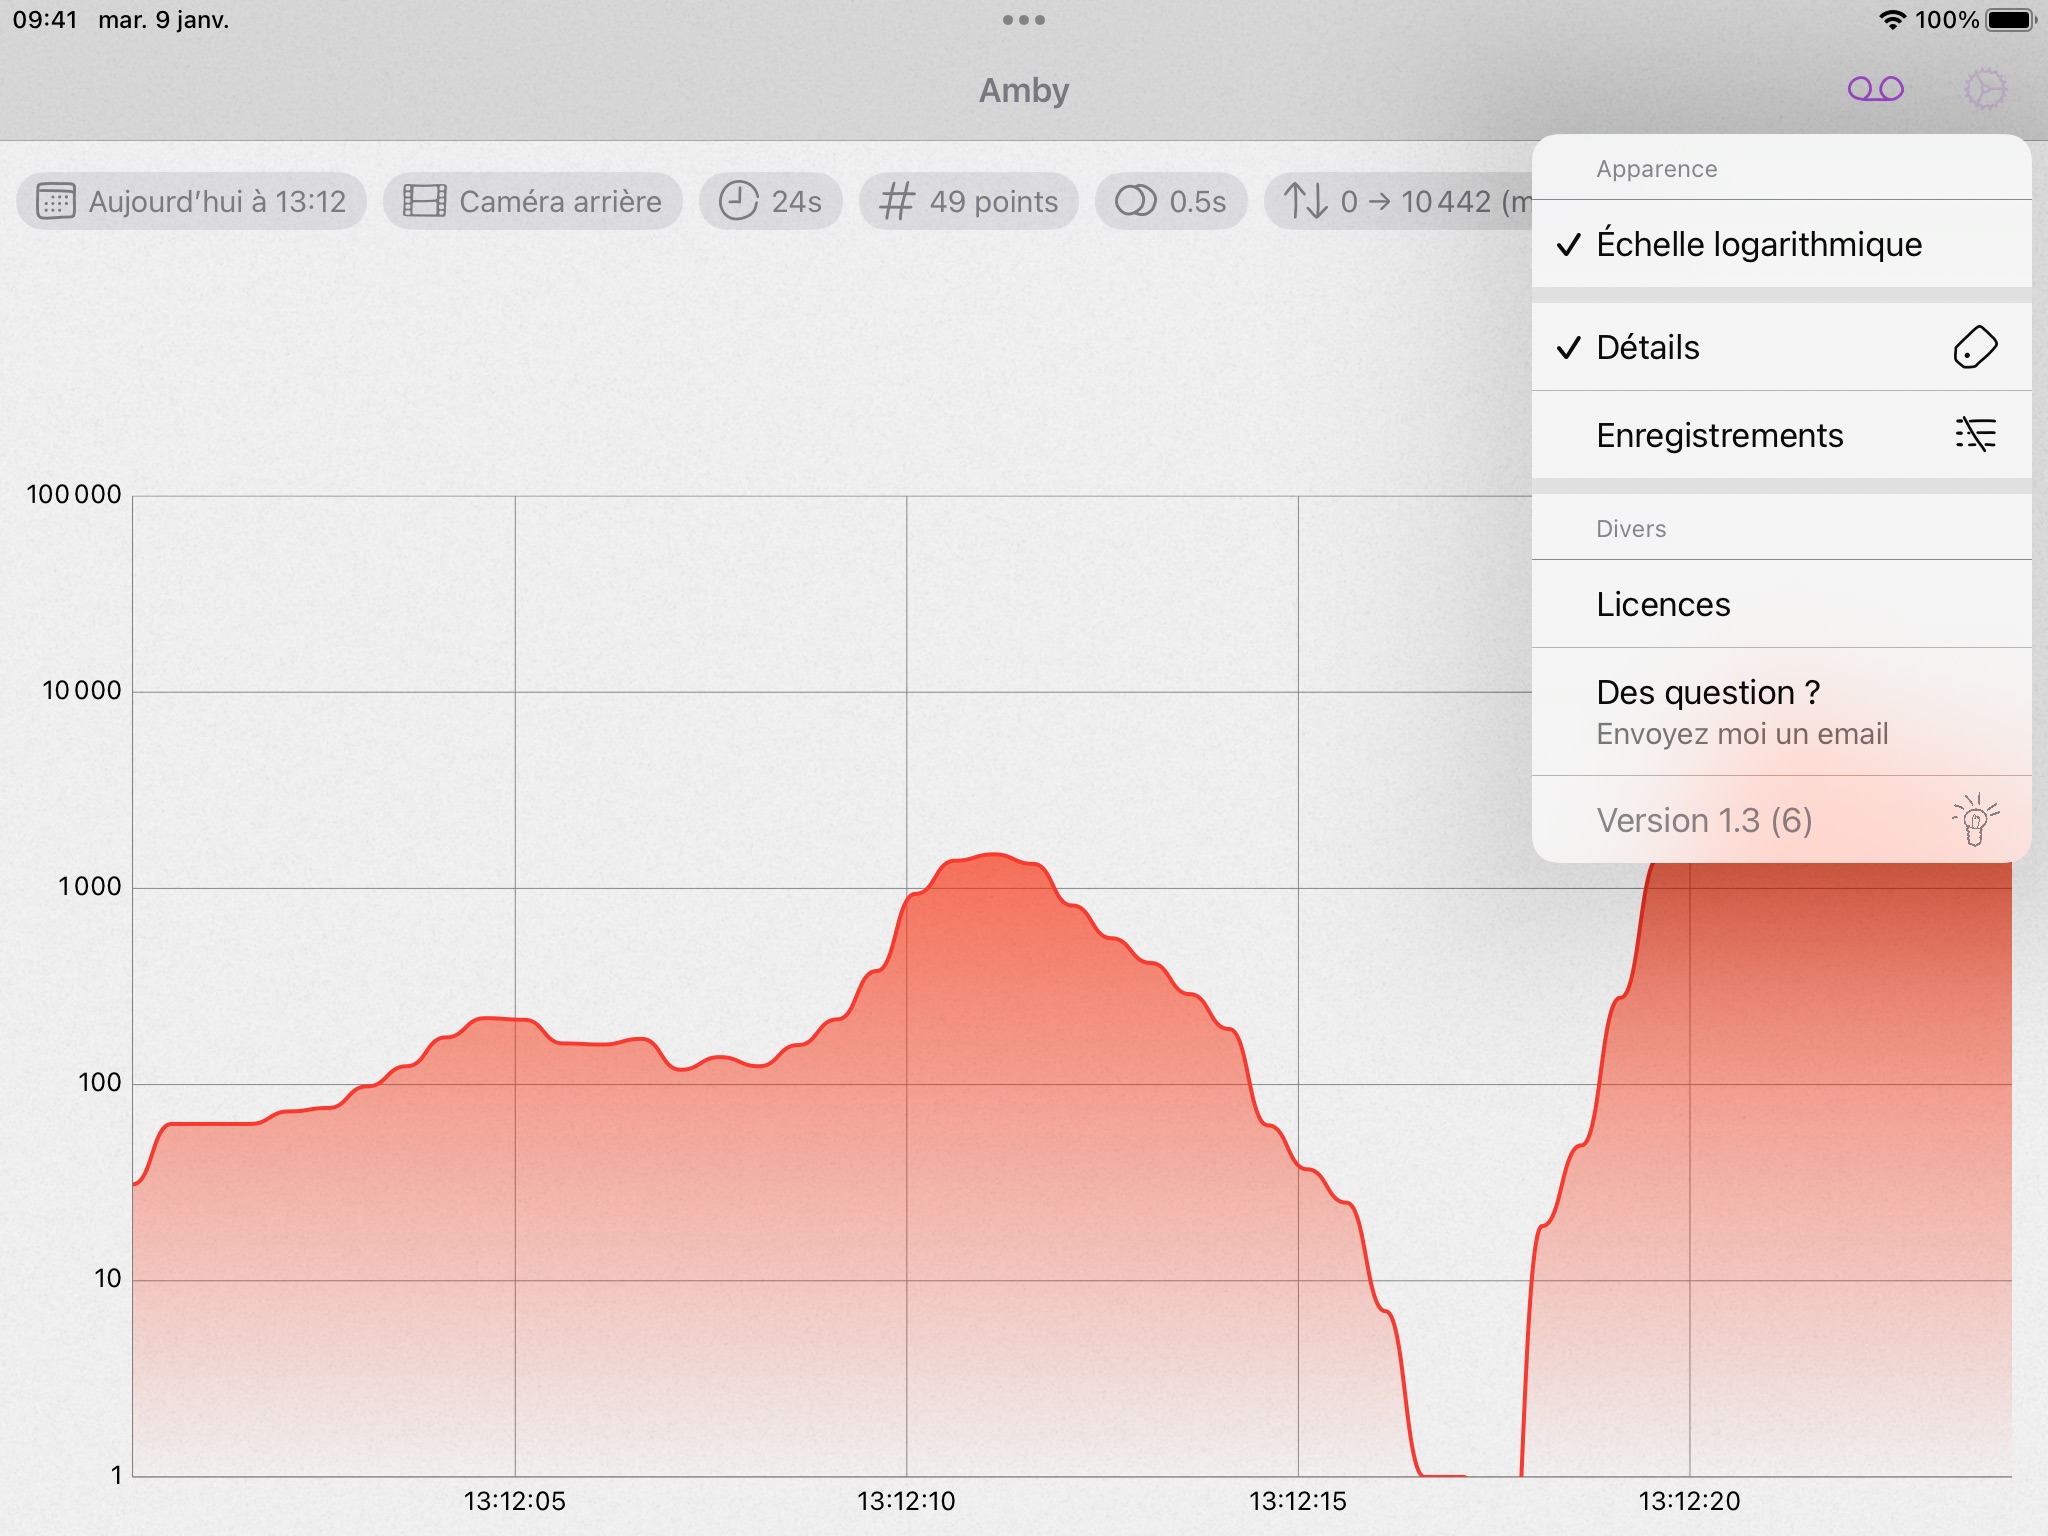The width and height of the screenshot is (2048, 1536).
Task: Tap the up-down arrows range icon
Action: 1306,201
